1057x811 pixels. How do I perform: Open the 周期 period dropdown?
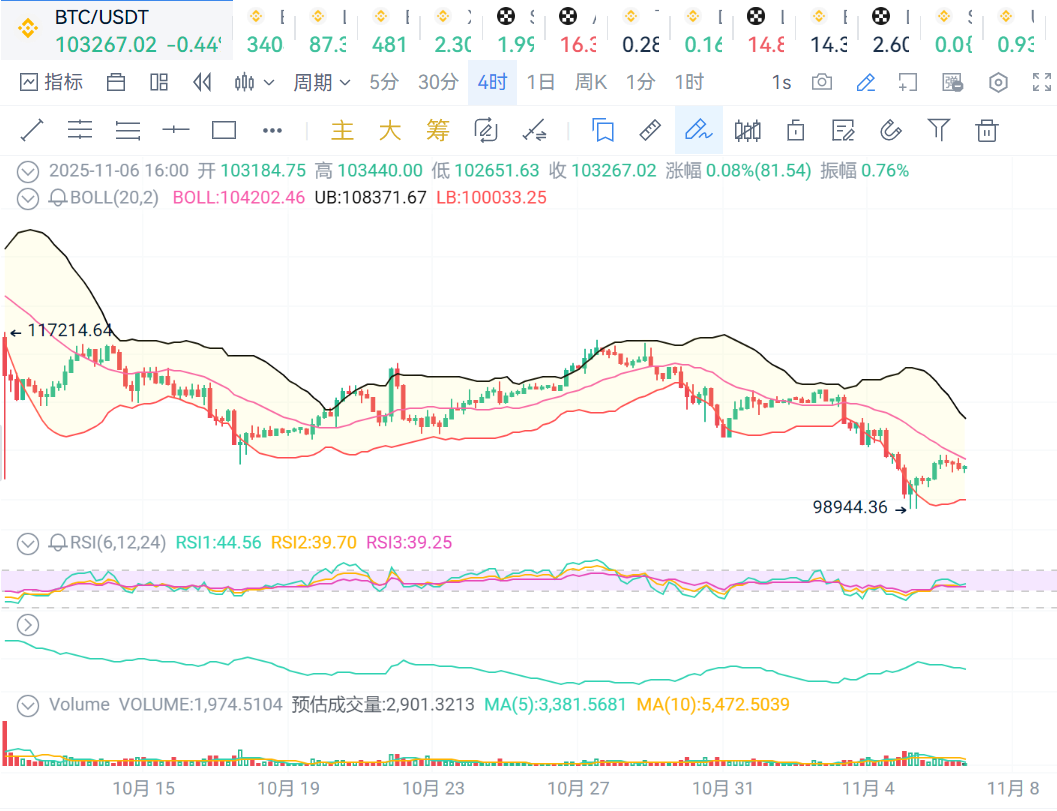click(x=321, y=82)
